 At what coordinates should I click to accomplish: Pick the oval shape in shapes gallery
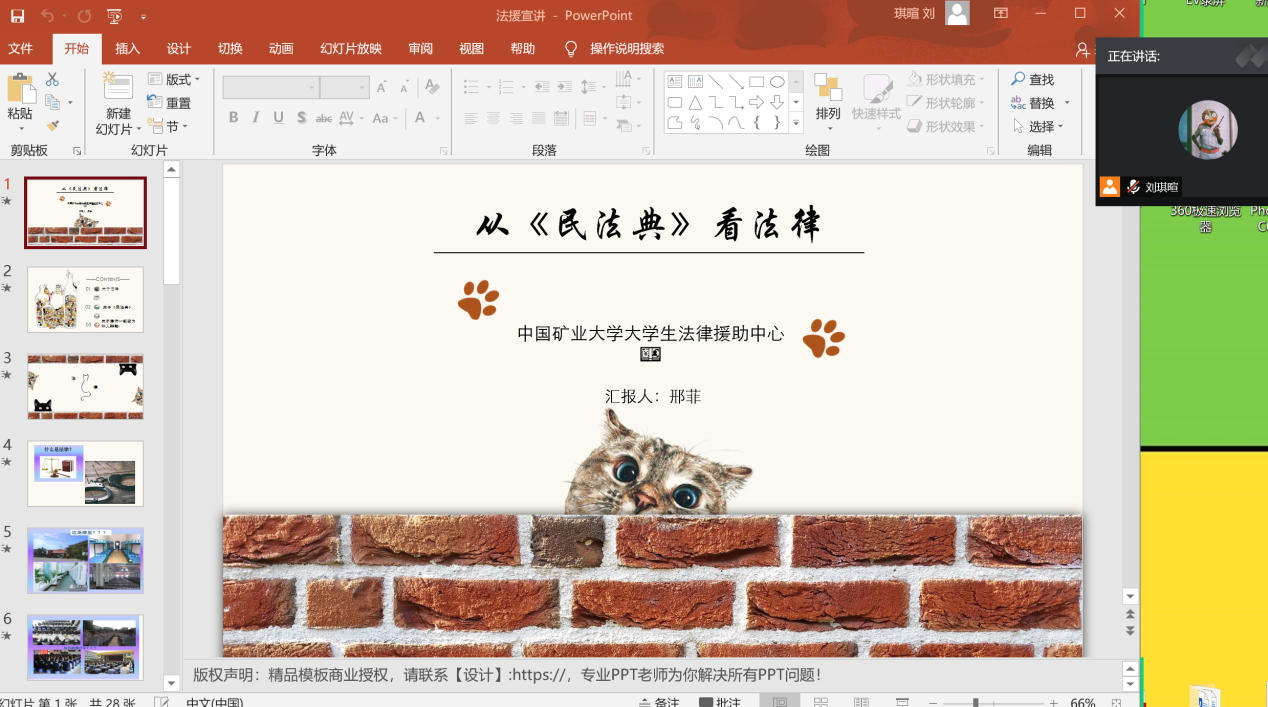point(777,82)
